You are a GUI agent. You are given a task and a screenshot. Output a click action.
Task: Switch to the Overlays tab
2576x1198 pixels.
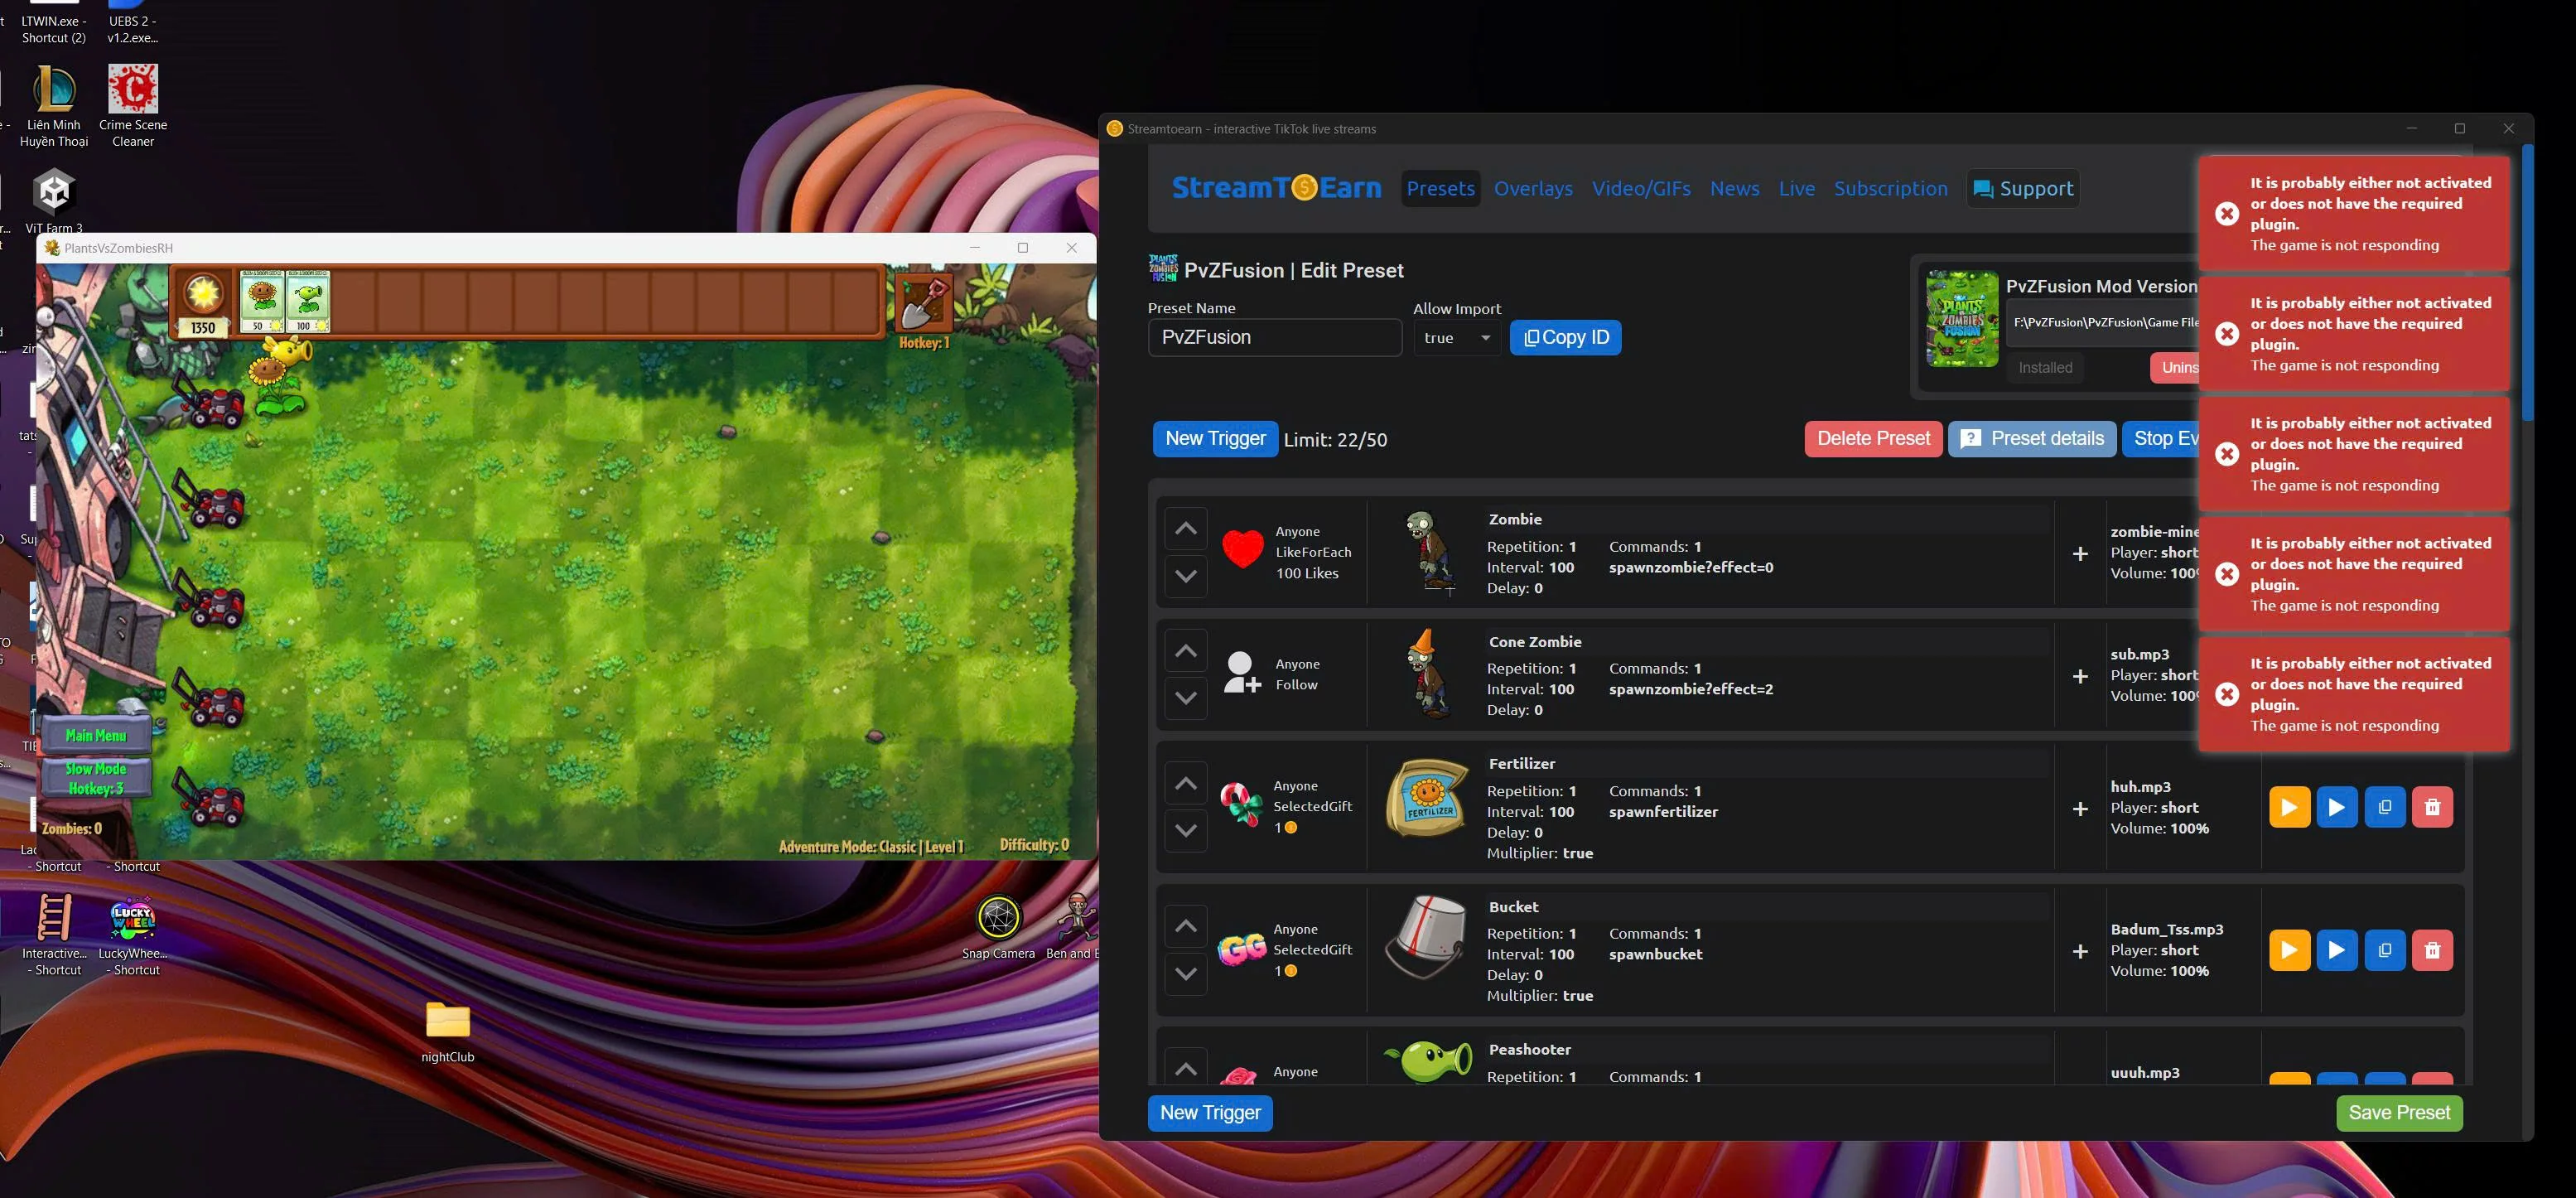click(1532, 188)
